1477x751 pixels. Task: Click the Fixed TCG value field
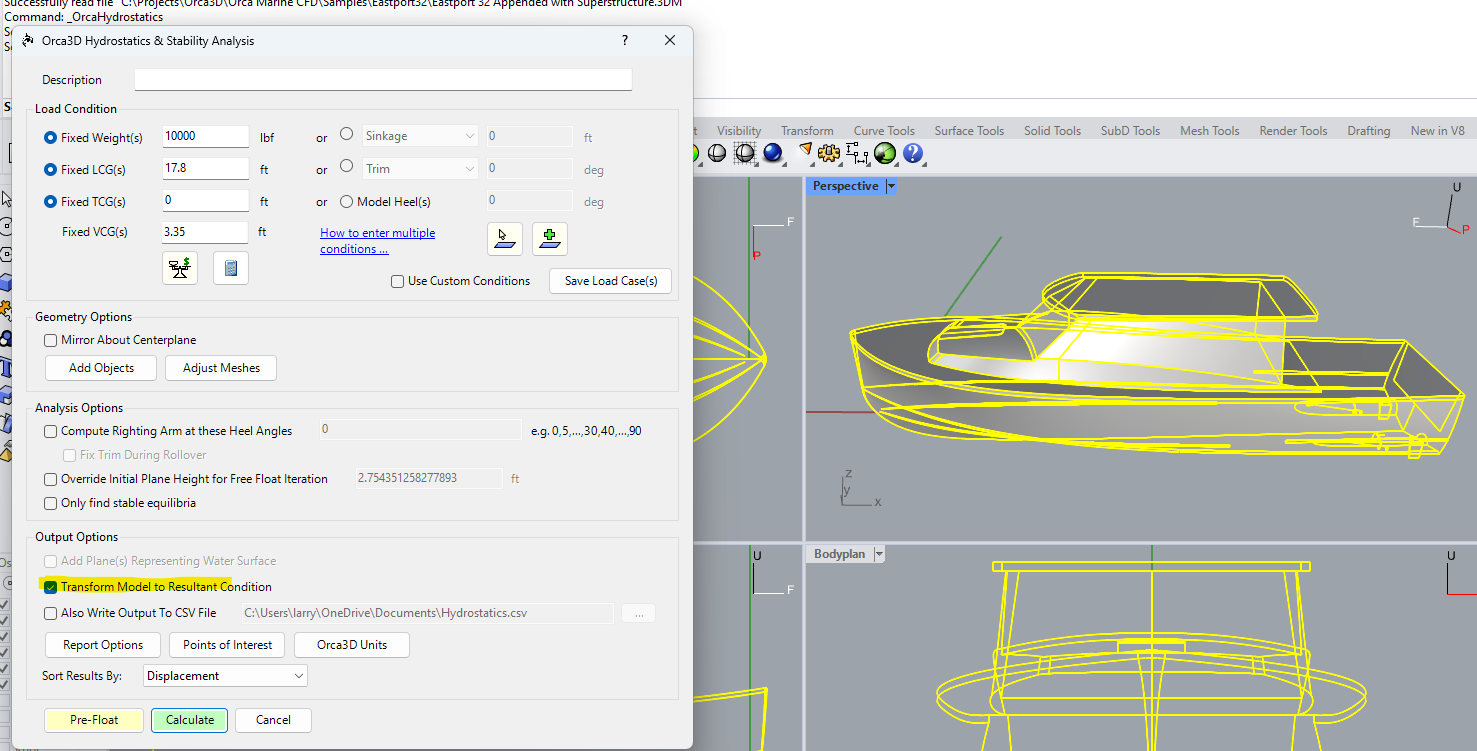point(206,200)
